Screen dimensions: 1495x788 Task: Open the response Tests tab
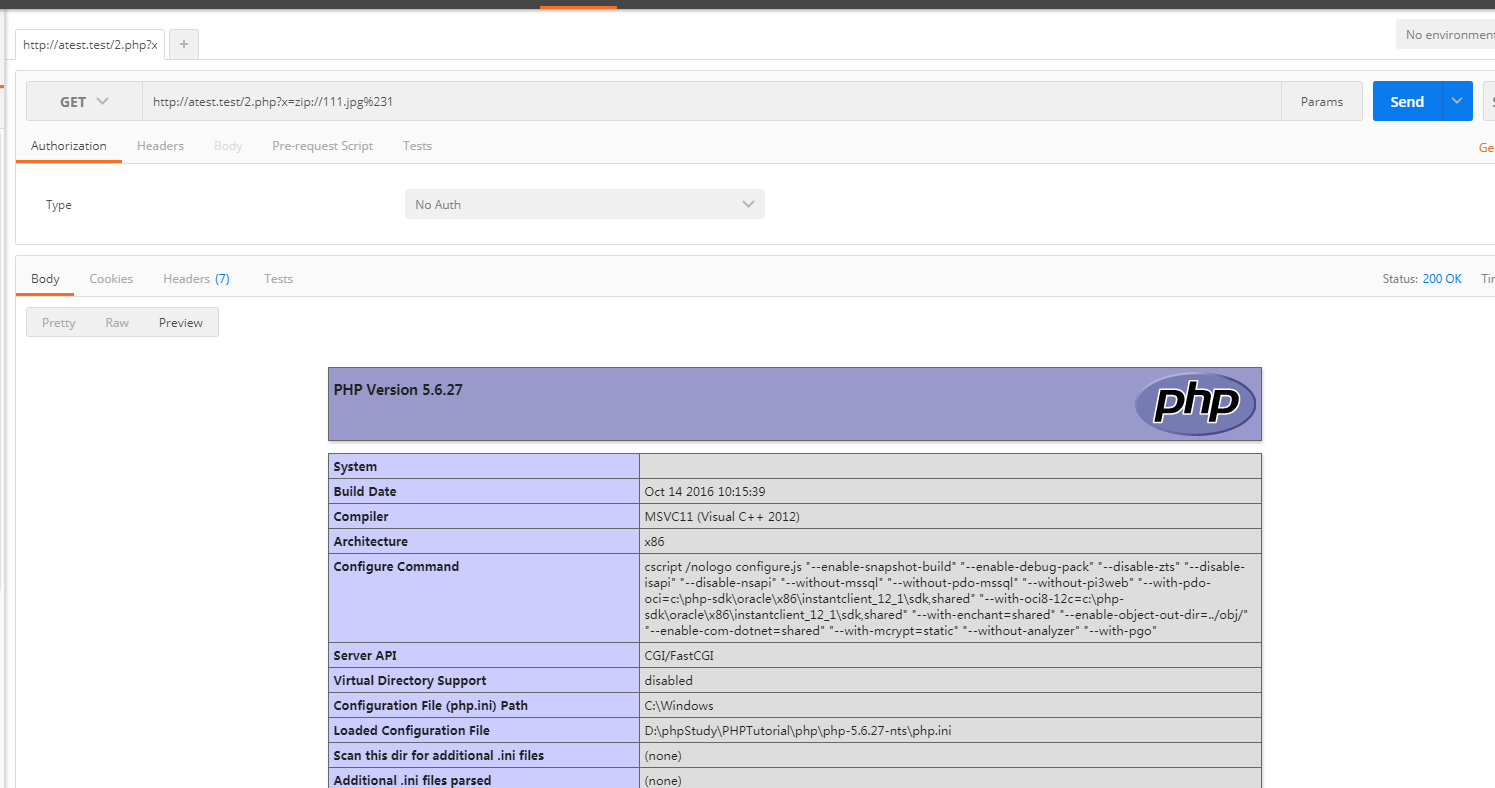[278, 279]
